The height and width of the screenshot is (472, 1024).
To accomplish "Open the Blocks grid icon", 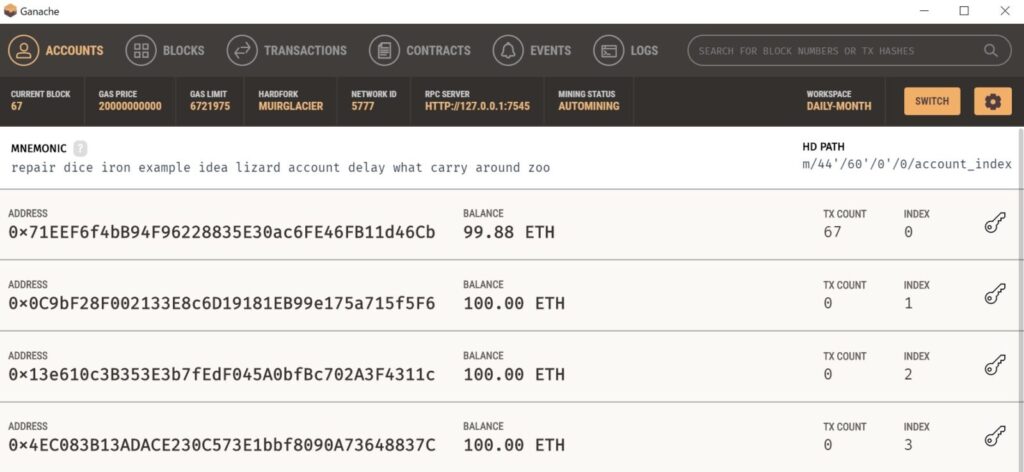I will click(x=141, y=50).
